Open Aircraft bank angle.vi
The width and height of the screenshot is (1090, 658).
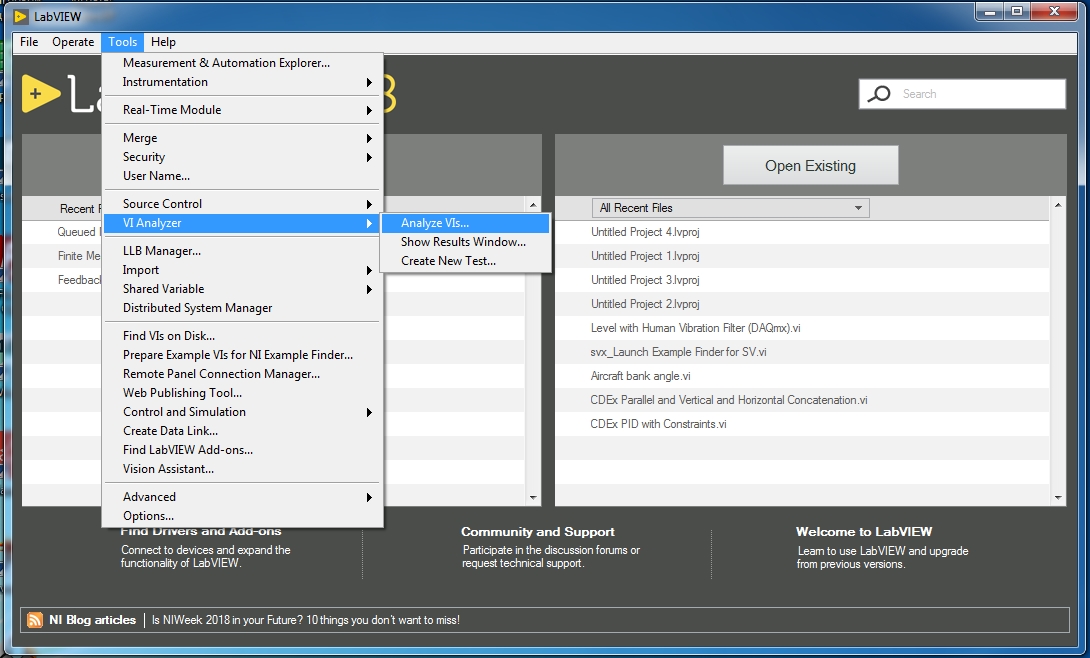640,376
